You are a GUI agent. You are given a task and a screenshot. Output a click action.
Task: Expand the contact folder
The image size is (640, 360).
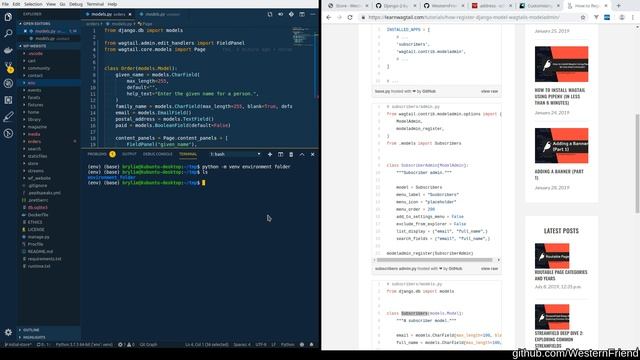click(x=35, y=76)
